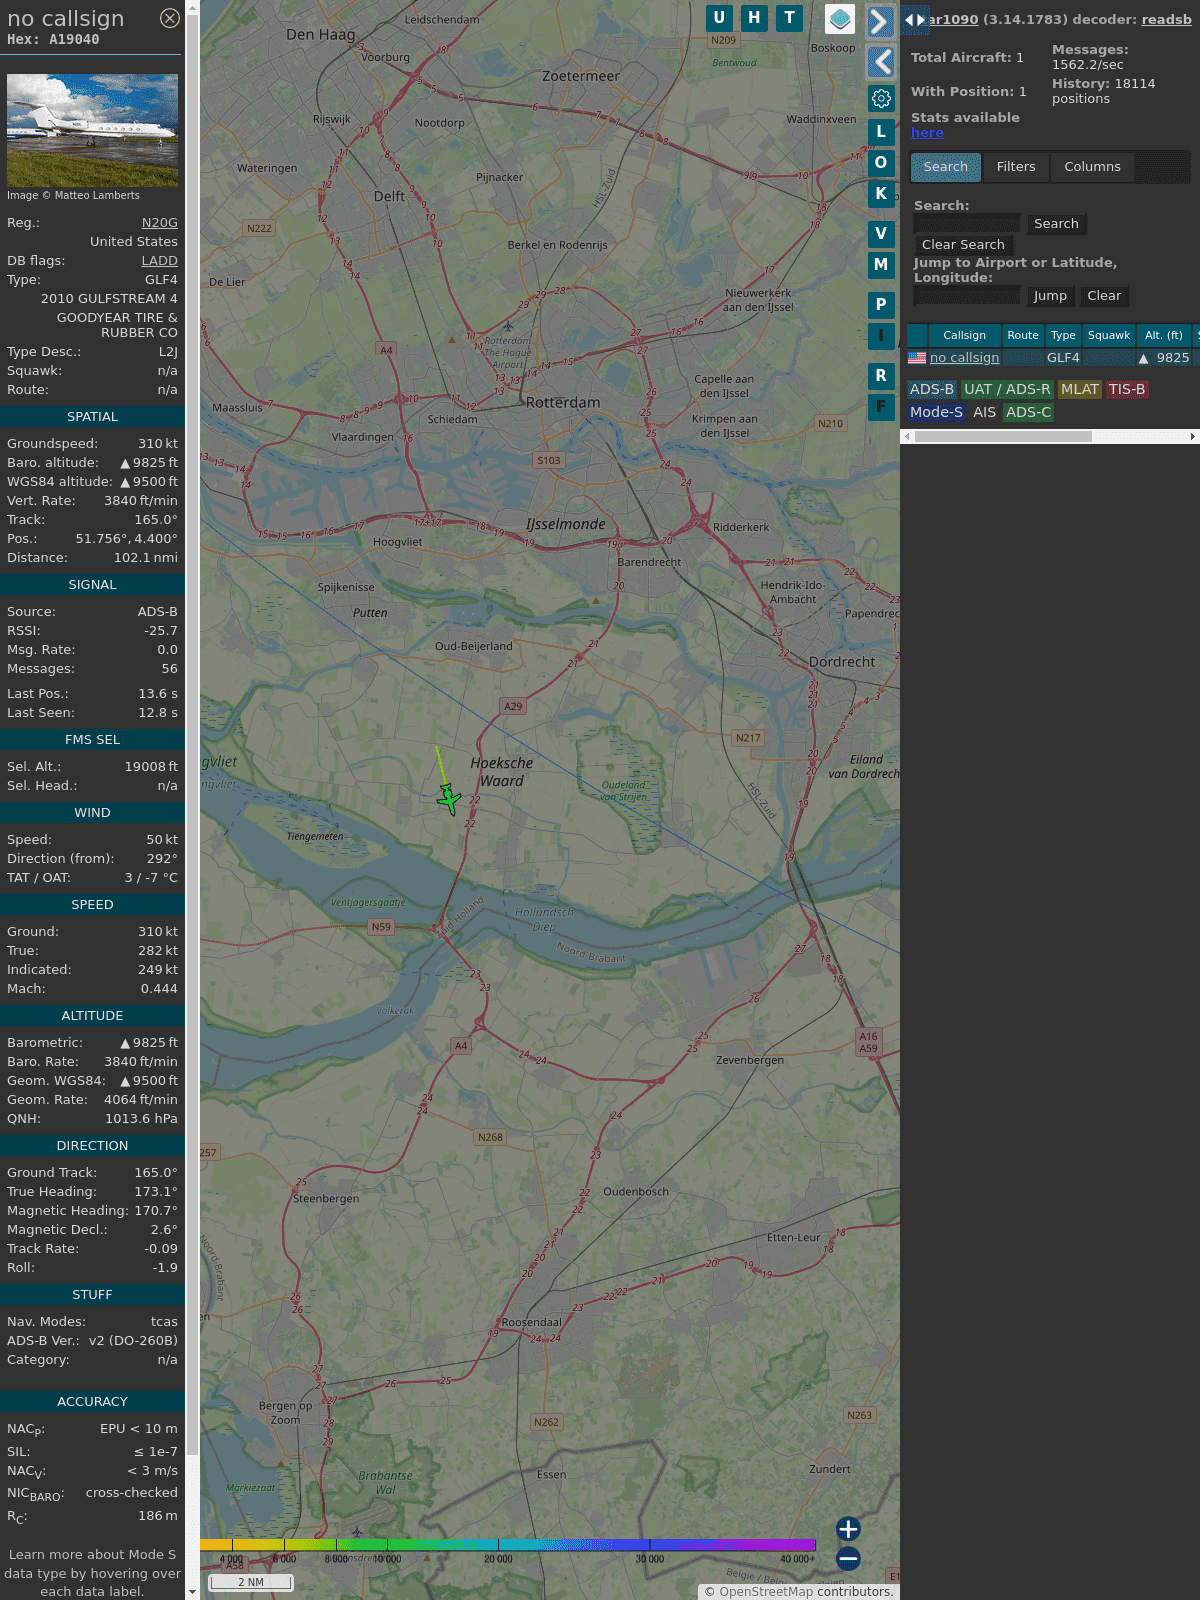Toggle the F follow button
Screen dimensions: 1200x1600
pos(881,407)
